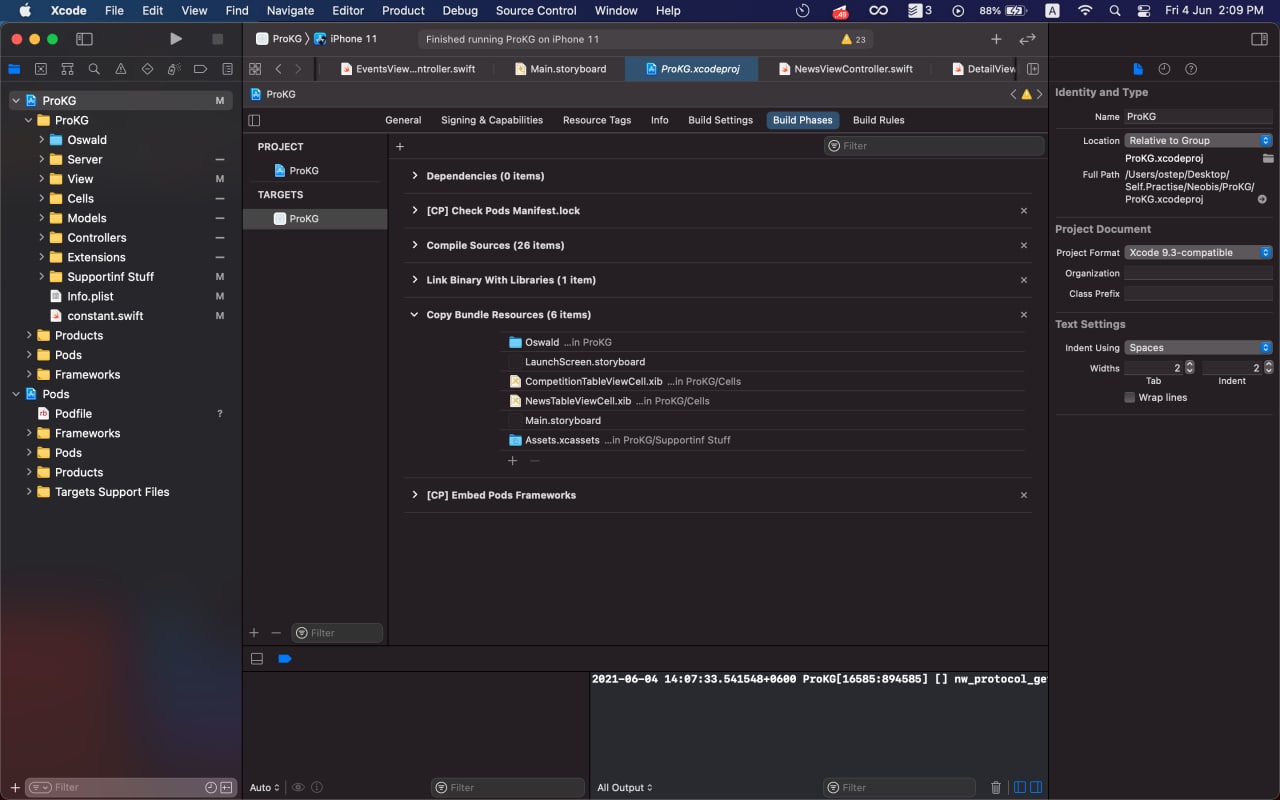Open the breakpoint navigator
1280x800 pixels.
(x=200, y=69)
